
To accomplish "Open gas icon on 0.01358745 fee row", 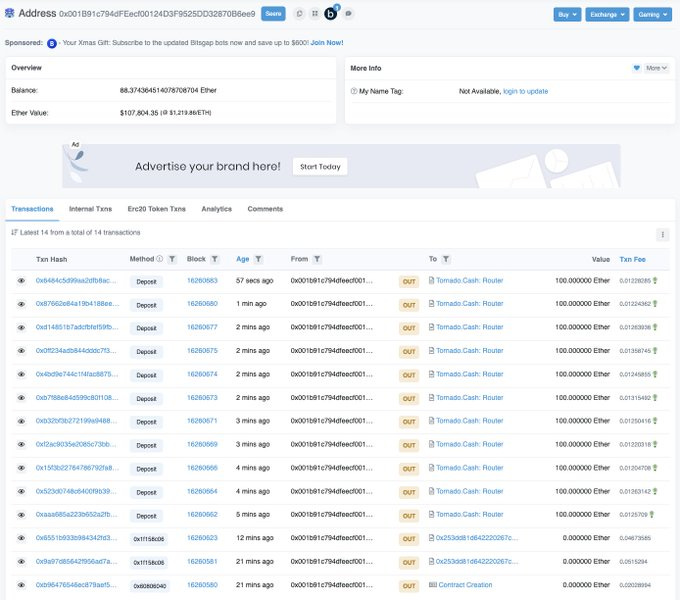I will 655,351.
